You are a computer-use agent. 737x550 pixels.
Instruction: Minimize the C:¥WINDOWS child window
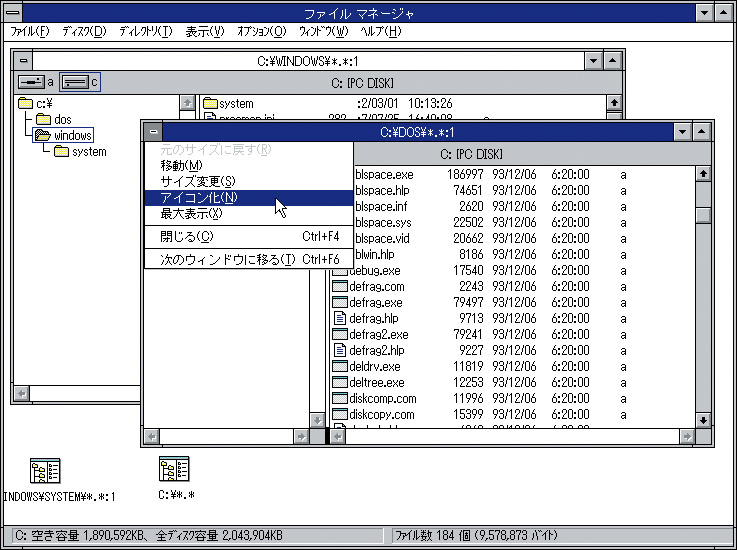[x=593, y=61]
